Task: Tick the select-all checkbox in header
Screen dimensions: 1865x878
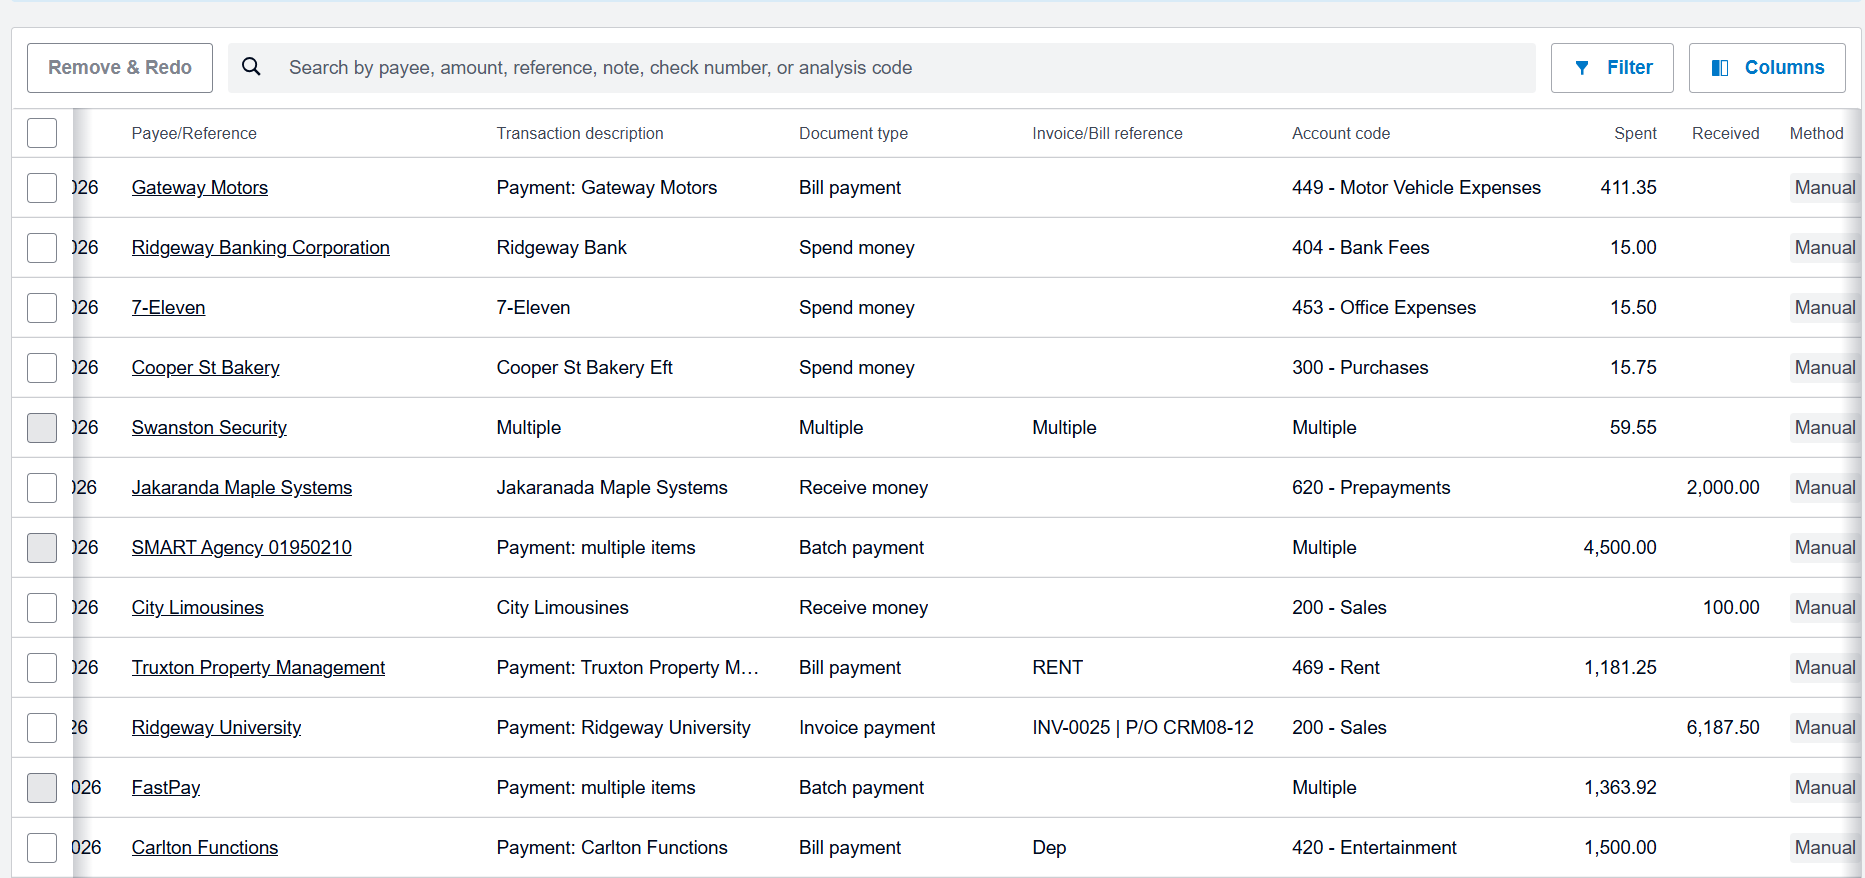Action: [42, 133]
